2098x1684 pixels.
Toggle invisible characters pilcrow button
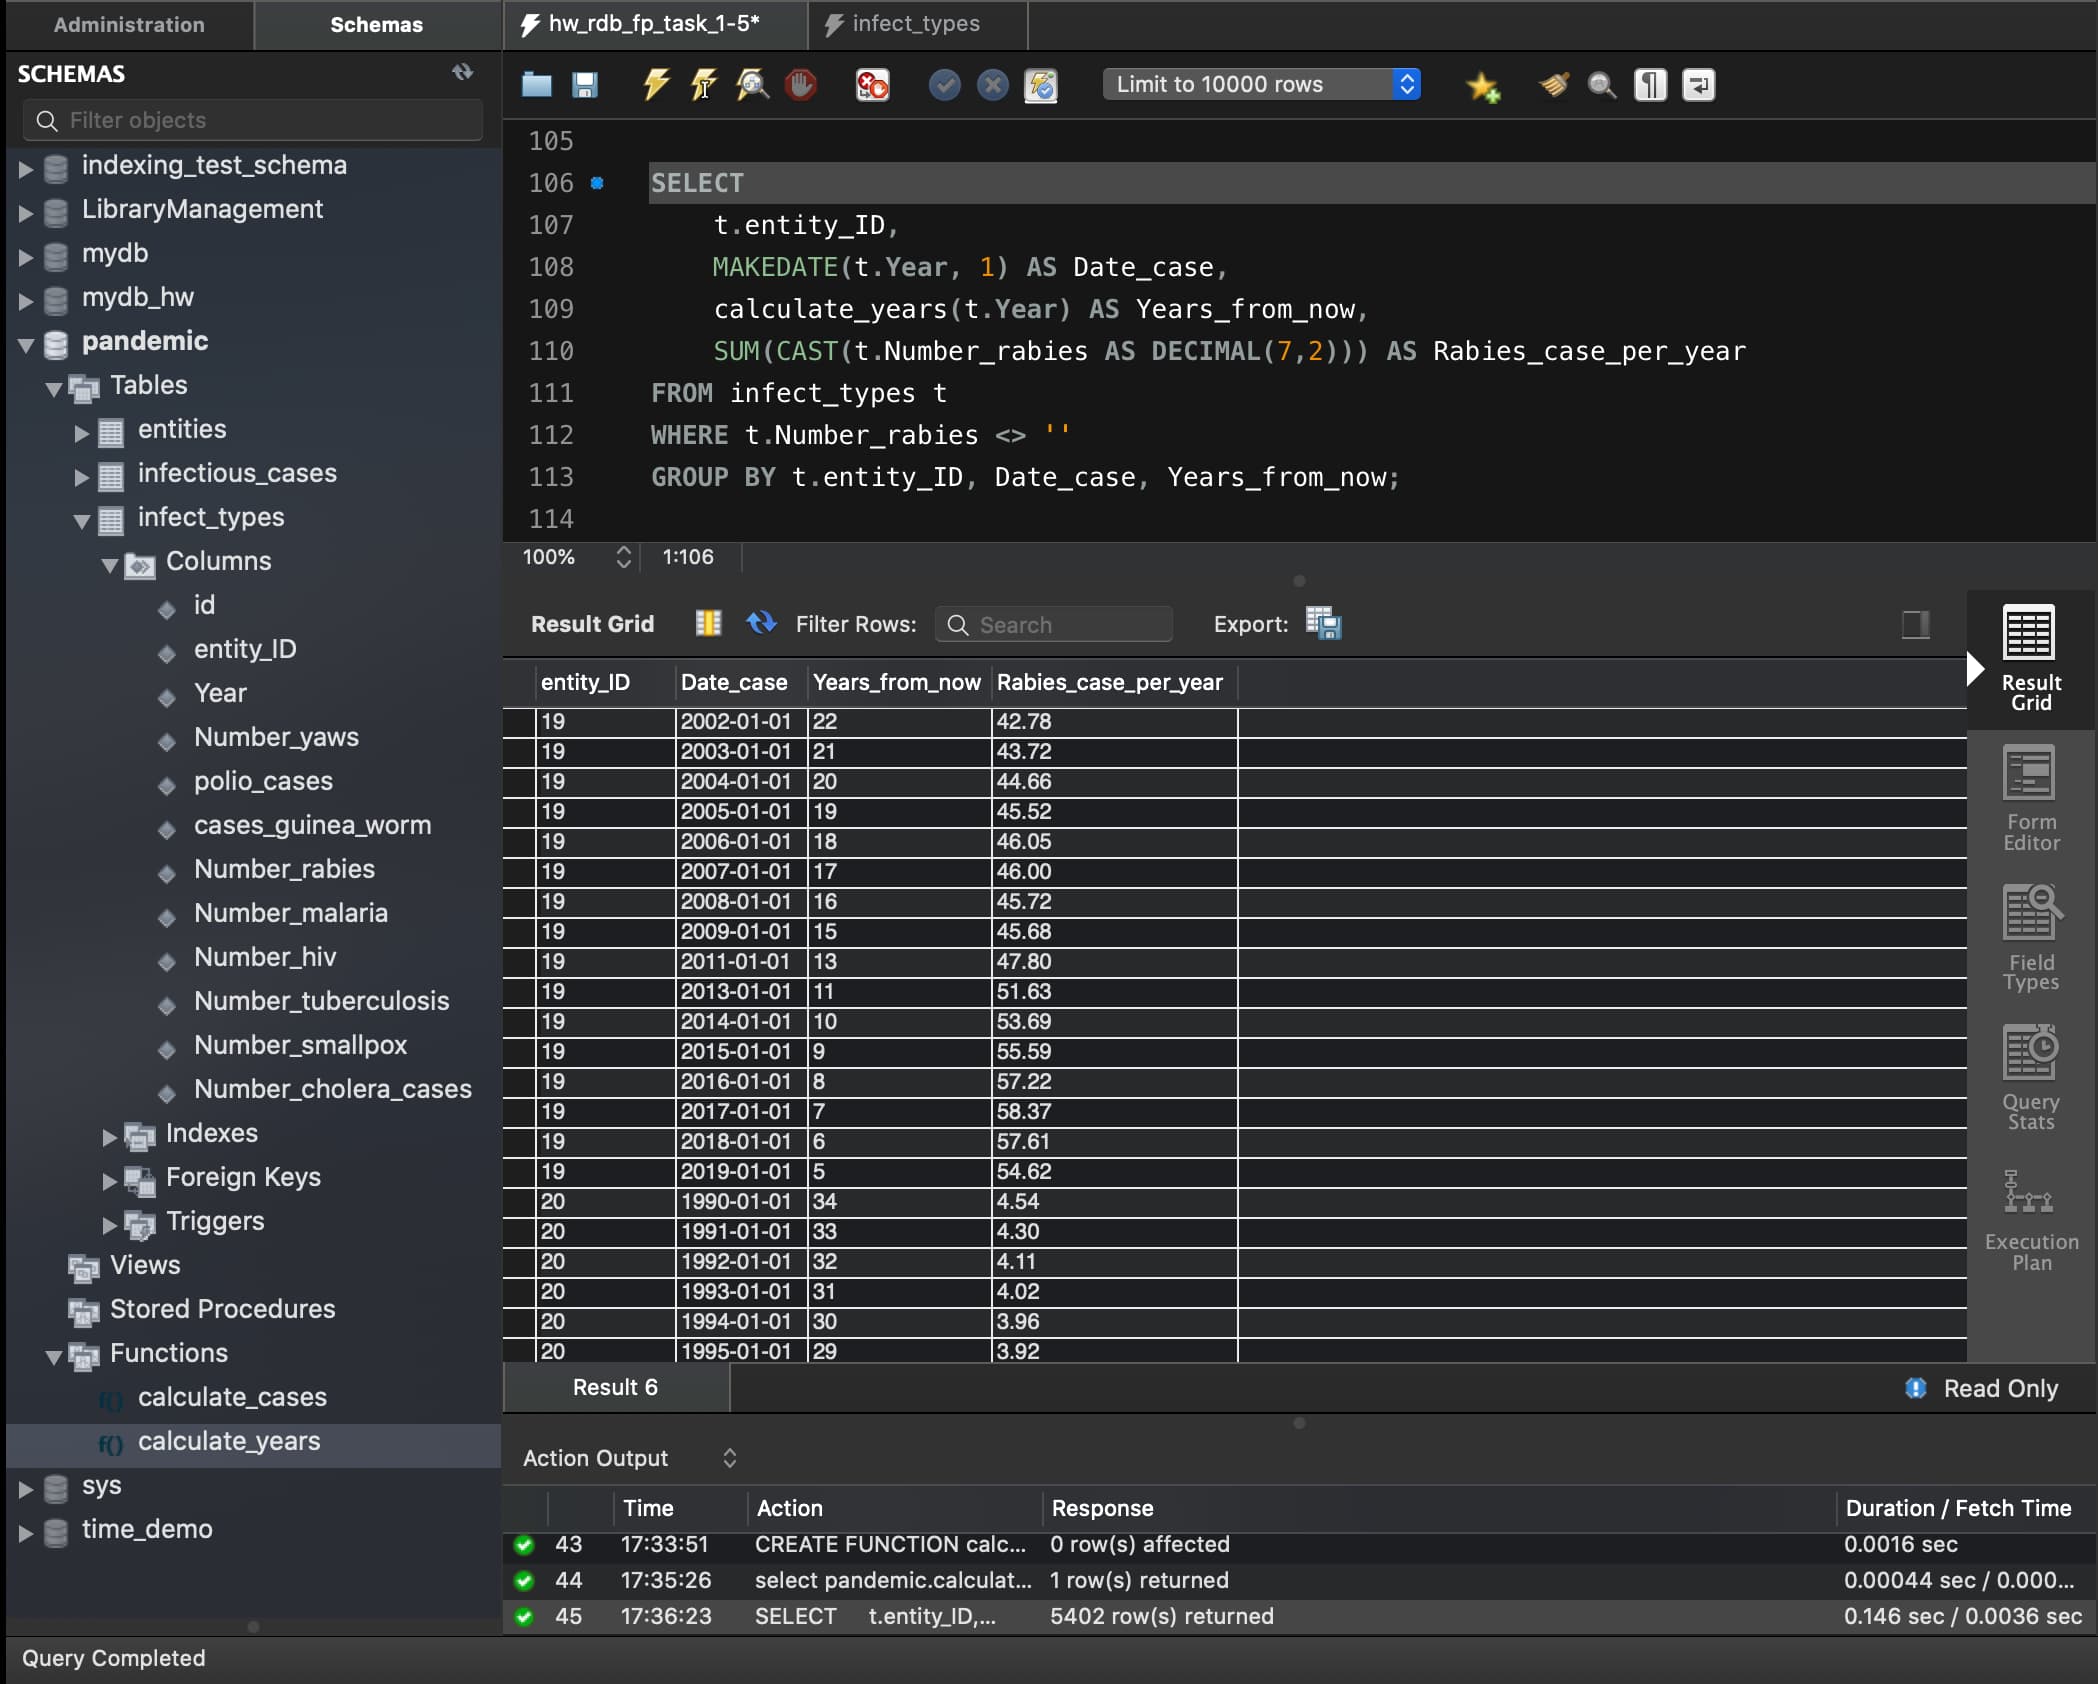(1650, 84)
